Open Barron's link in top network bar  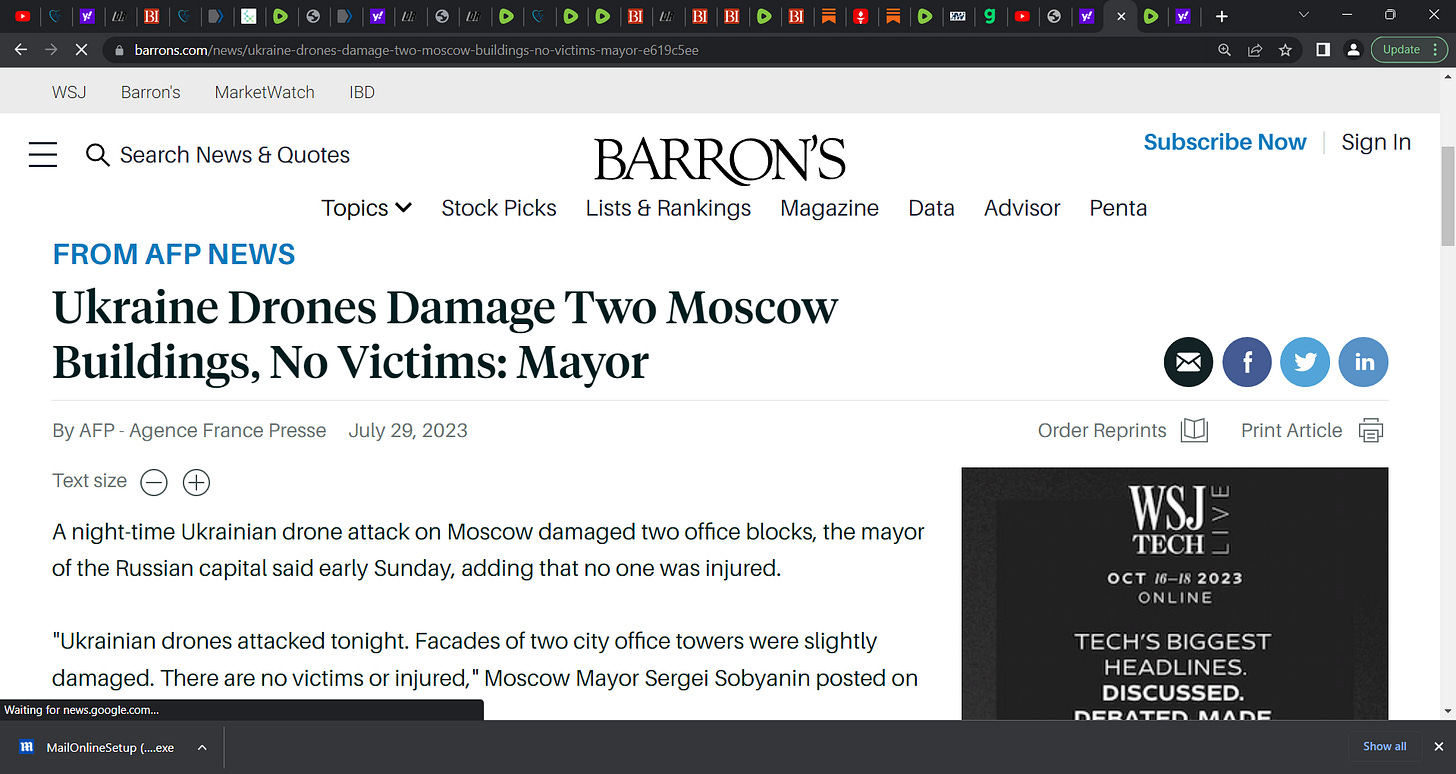pyautogui.click(x=150, y=92)
